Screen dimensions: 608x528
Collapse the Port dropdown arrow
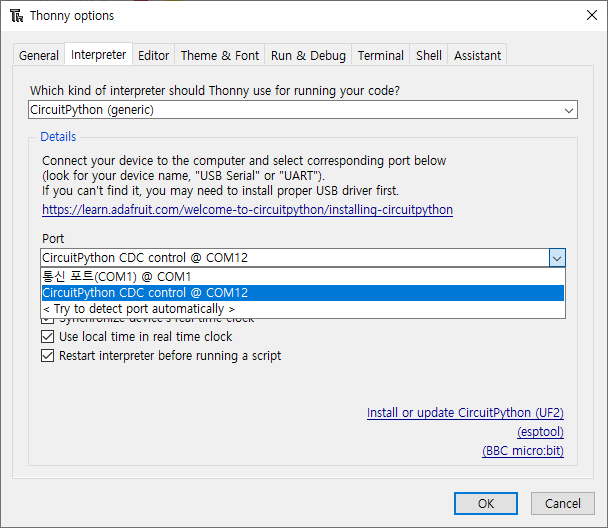(557, 258)
